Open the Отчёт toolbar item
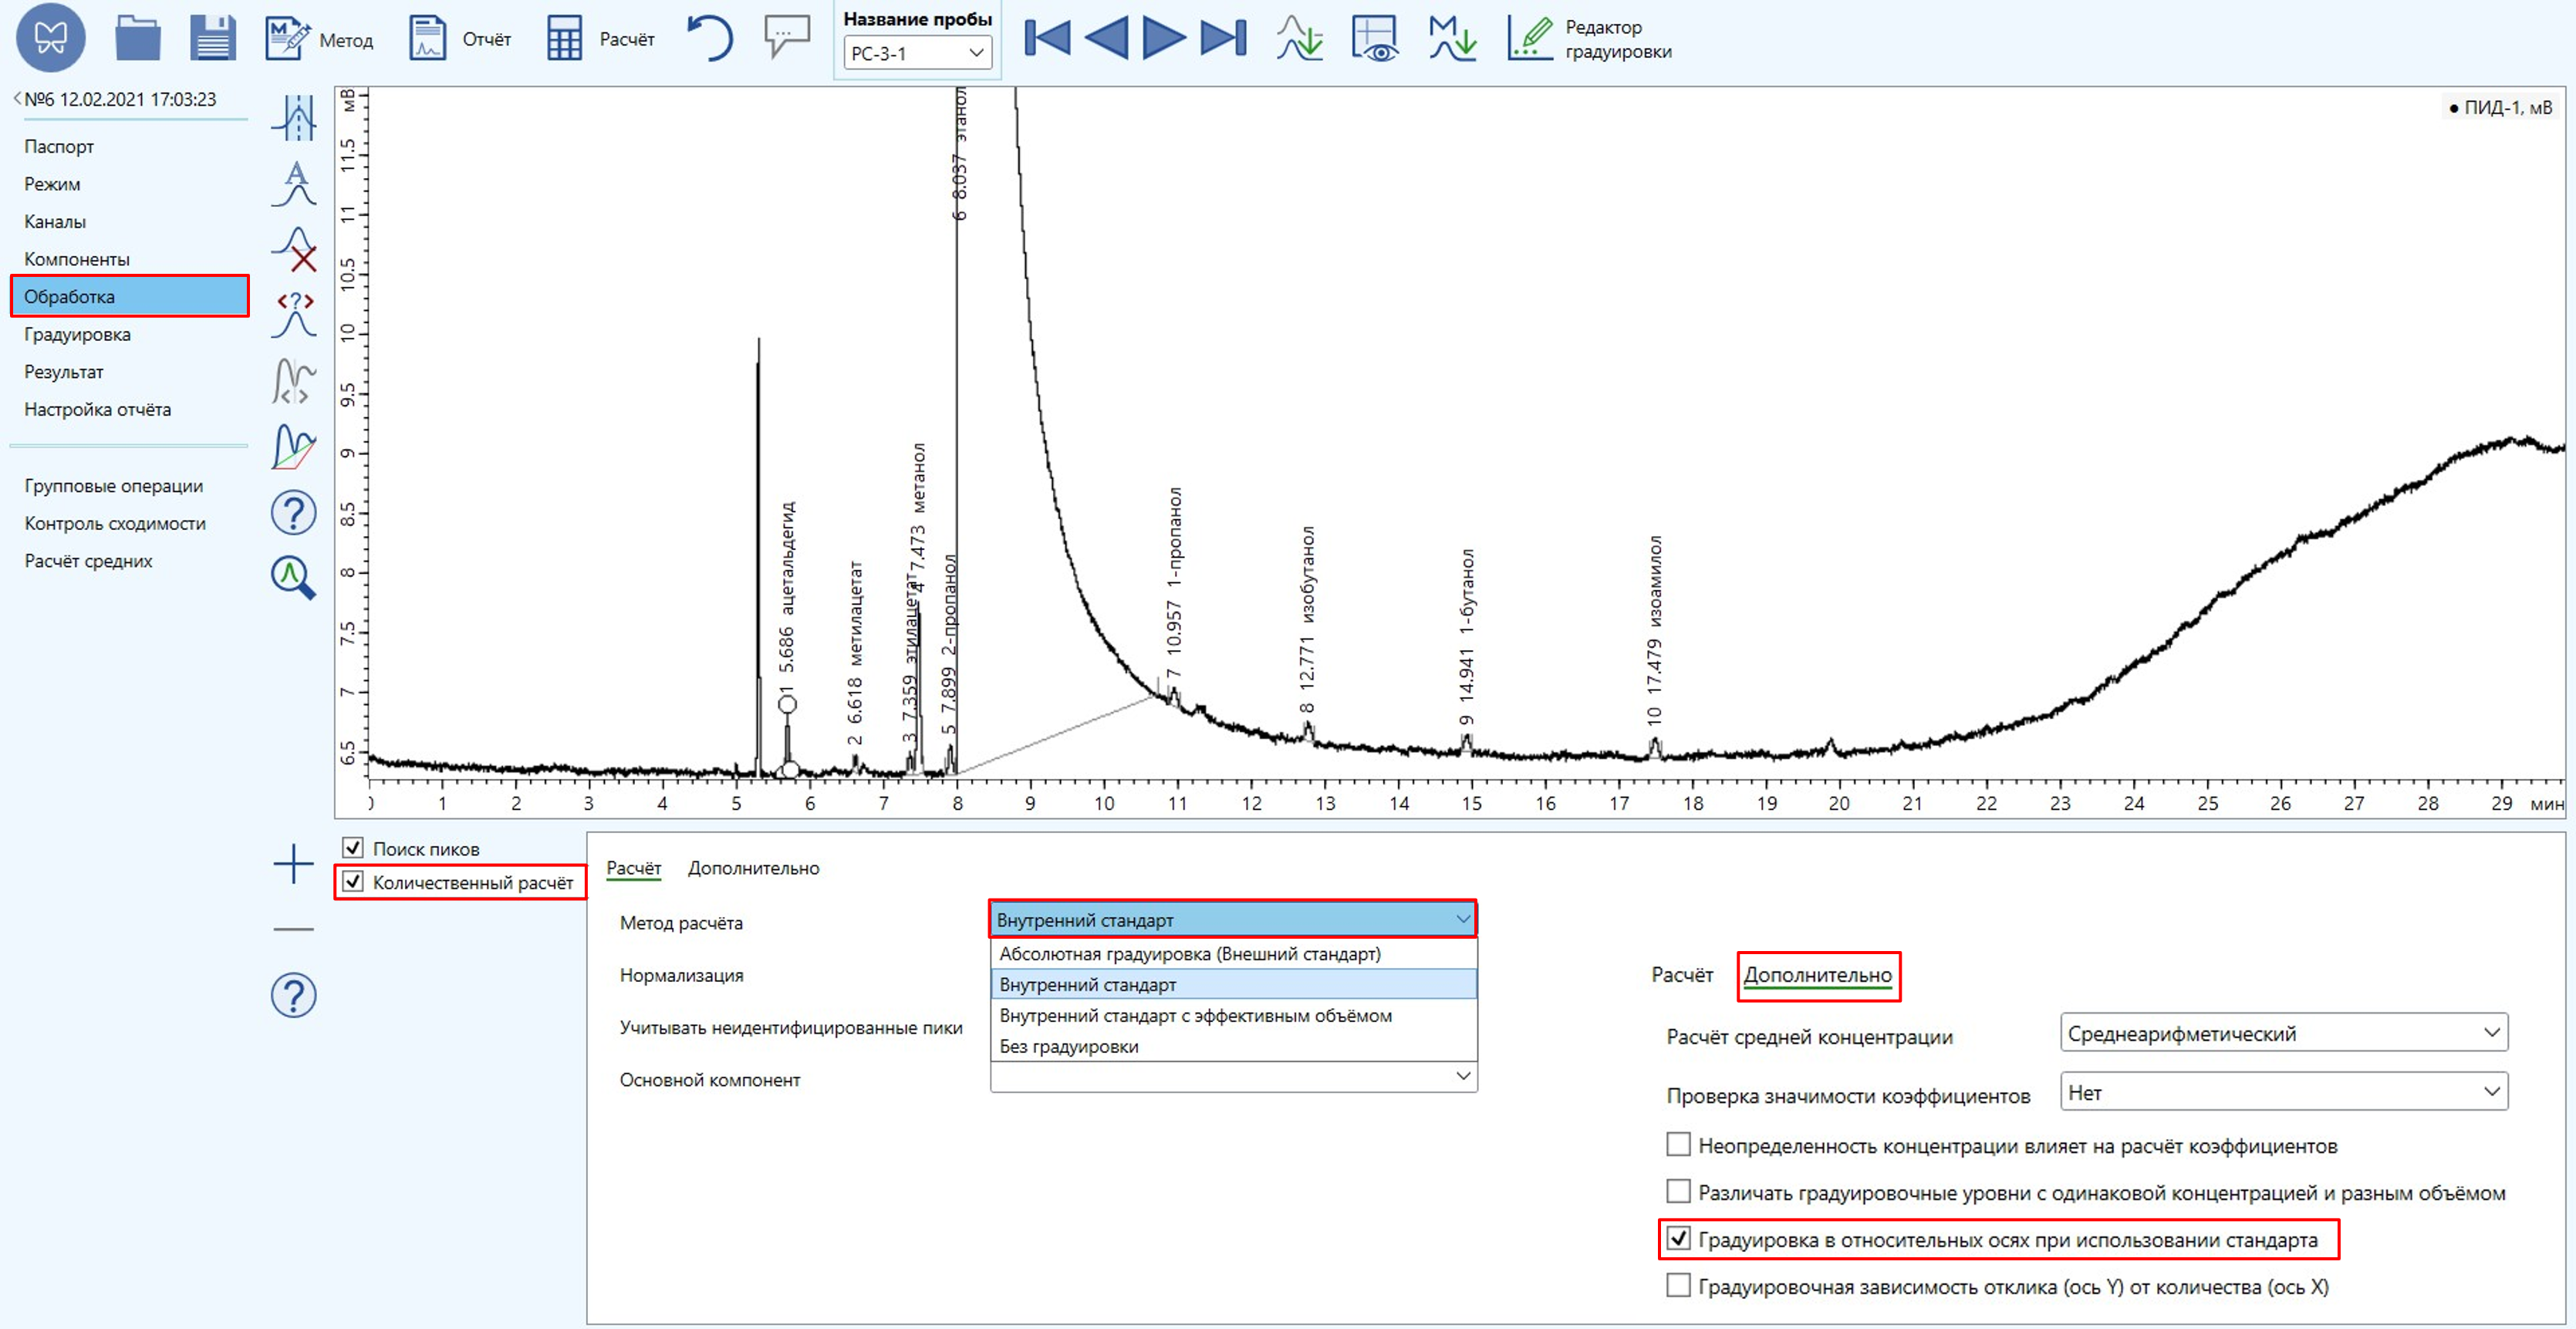 pos(460,39)
